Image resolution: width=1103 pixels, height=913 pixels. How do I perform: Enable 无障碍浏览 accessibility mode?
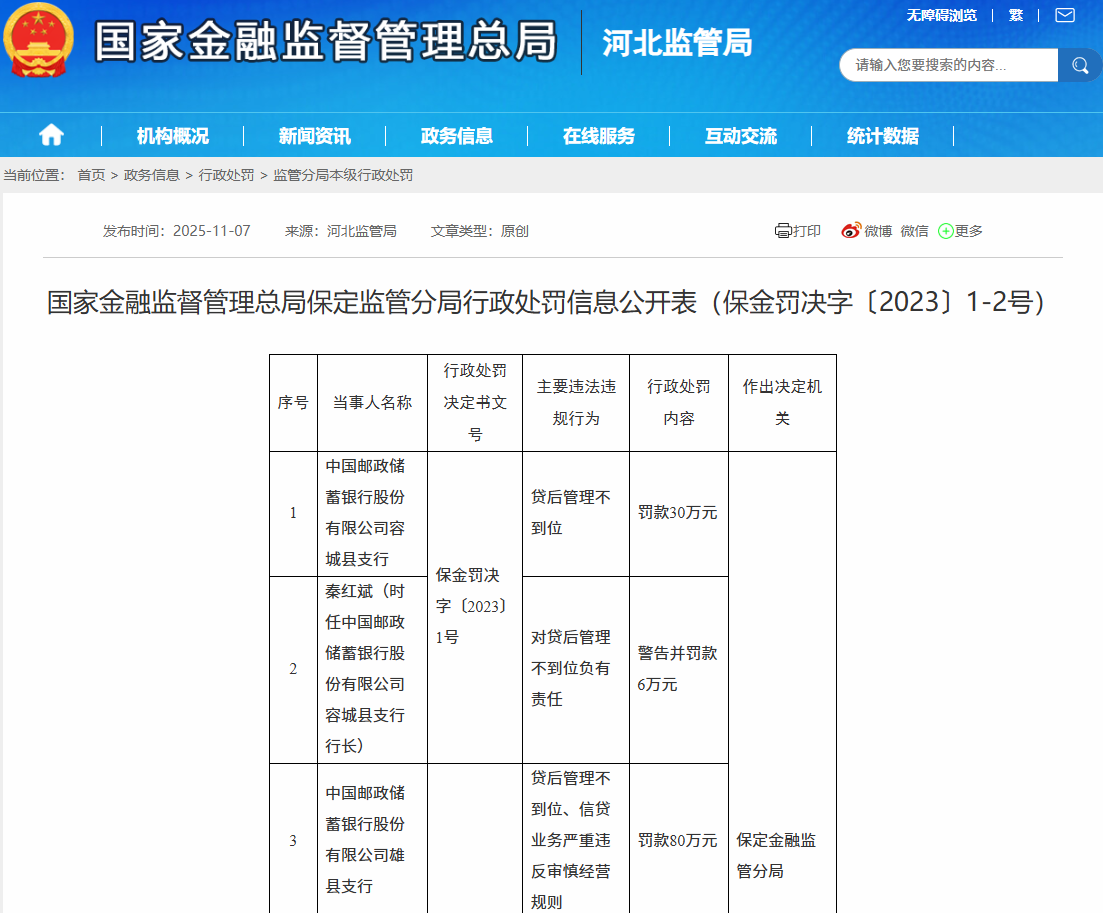[x=941, y=15]
